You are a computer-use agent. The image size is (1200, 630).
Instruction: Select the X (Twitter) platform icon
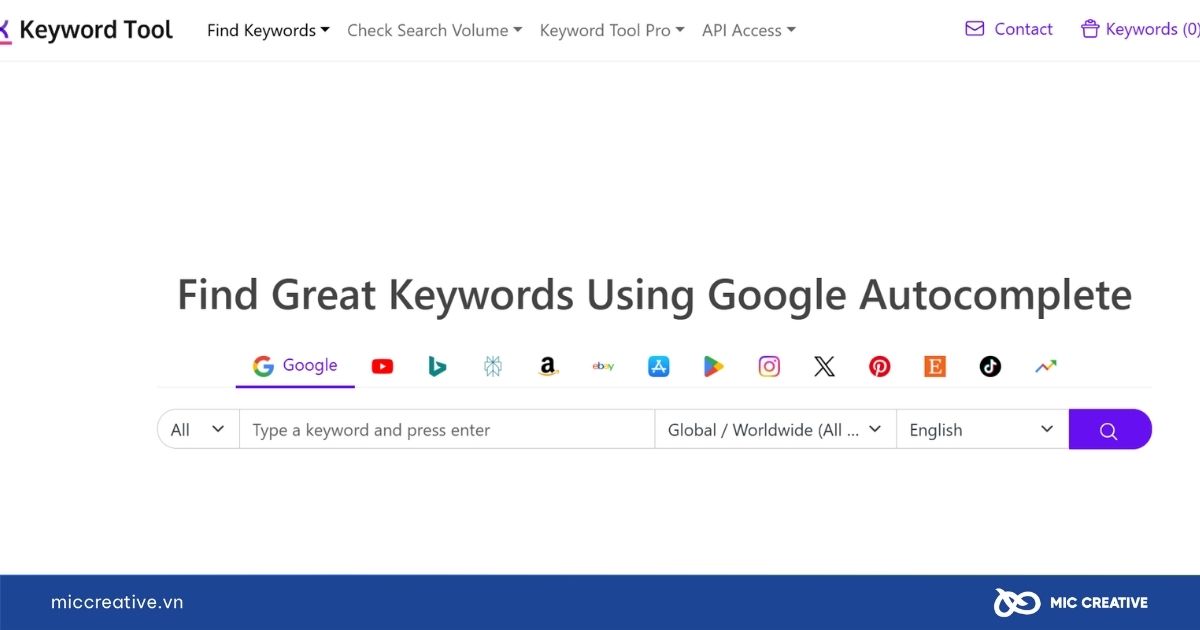pyautogui.click(x=824, y=366)
